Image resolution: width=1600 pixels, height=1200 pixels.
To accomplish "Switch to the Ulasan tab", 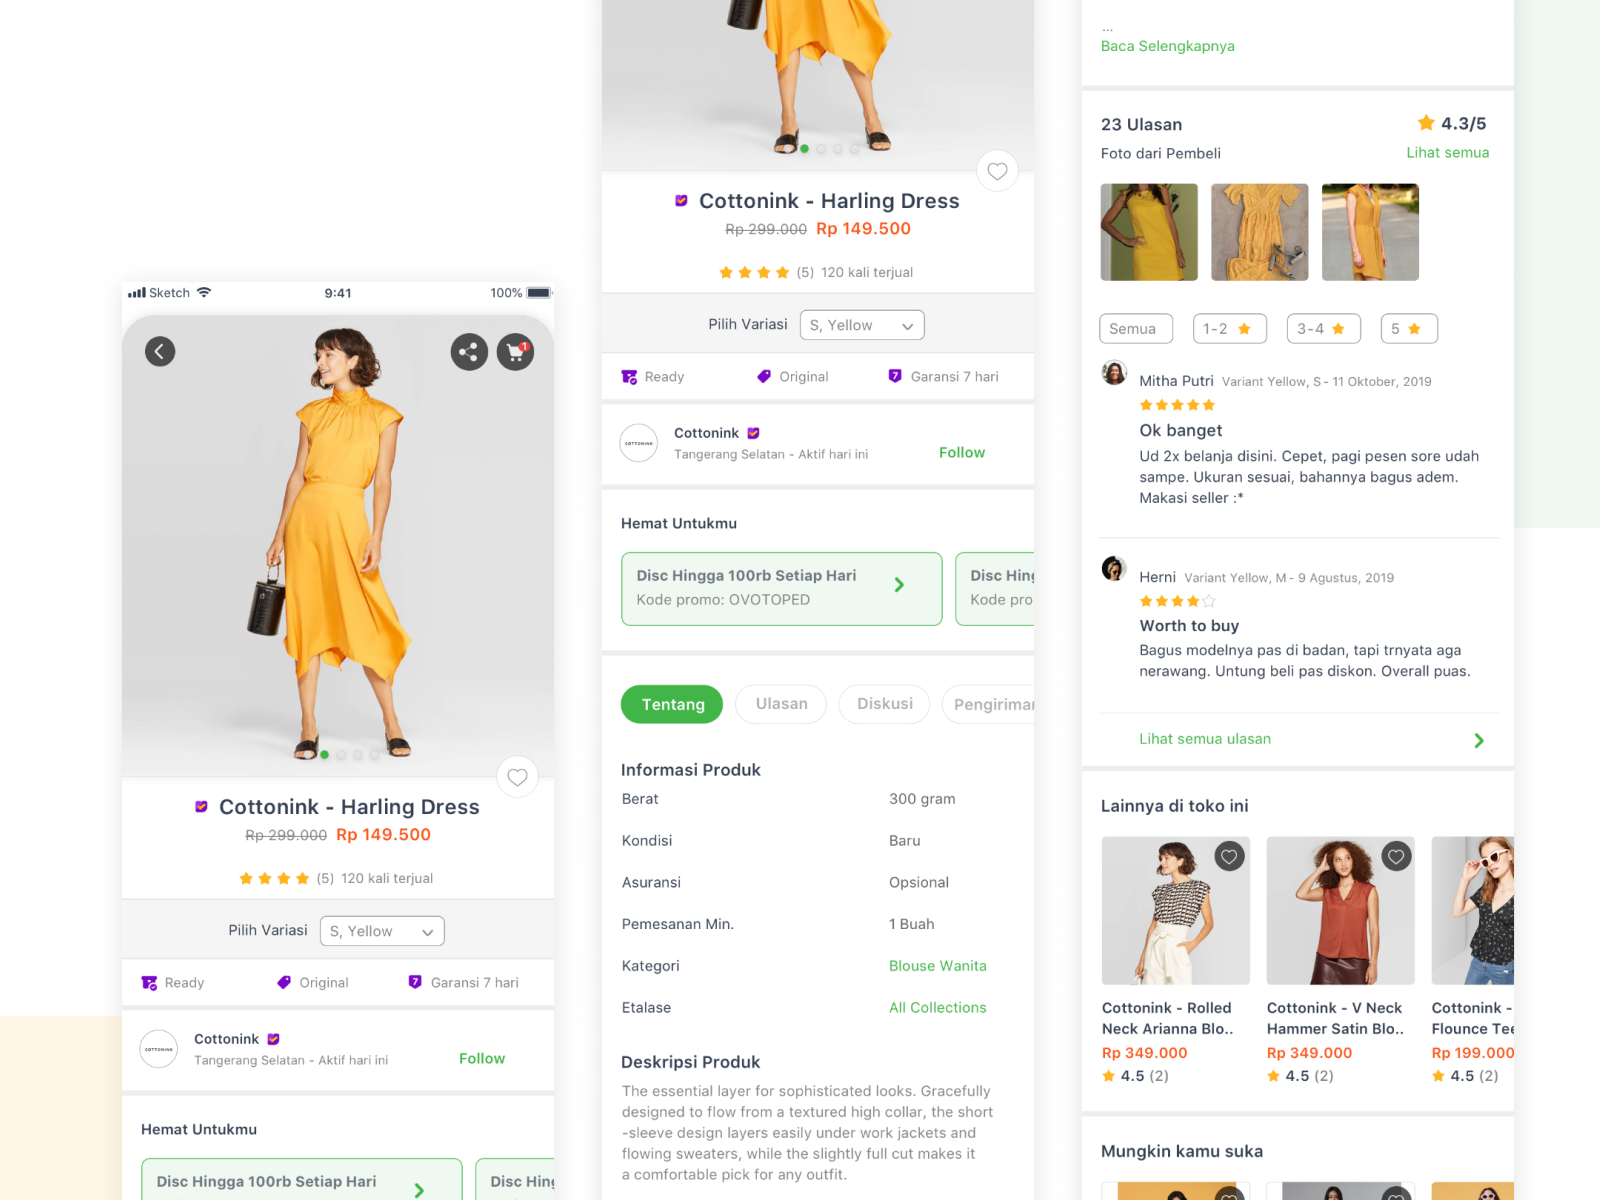I will coord(781,704).
